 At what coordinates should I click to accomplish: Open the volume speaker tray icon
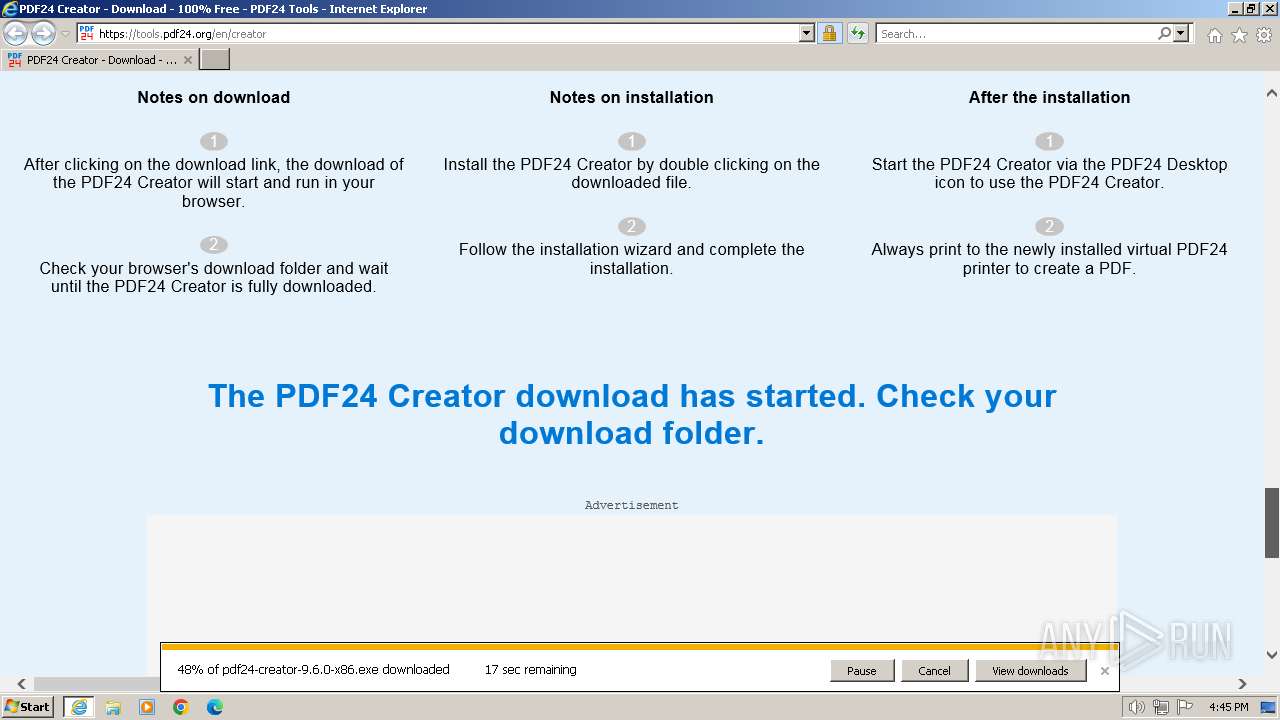point(1137,707)
